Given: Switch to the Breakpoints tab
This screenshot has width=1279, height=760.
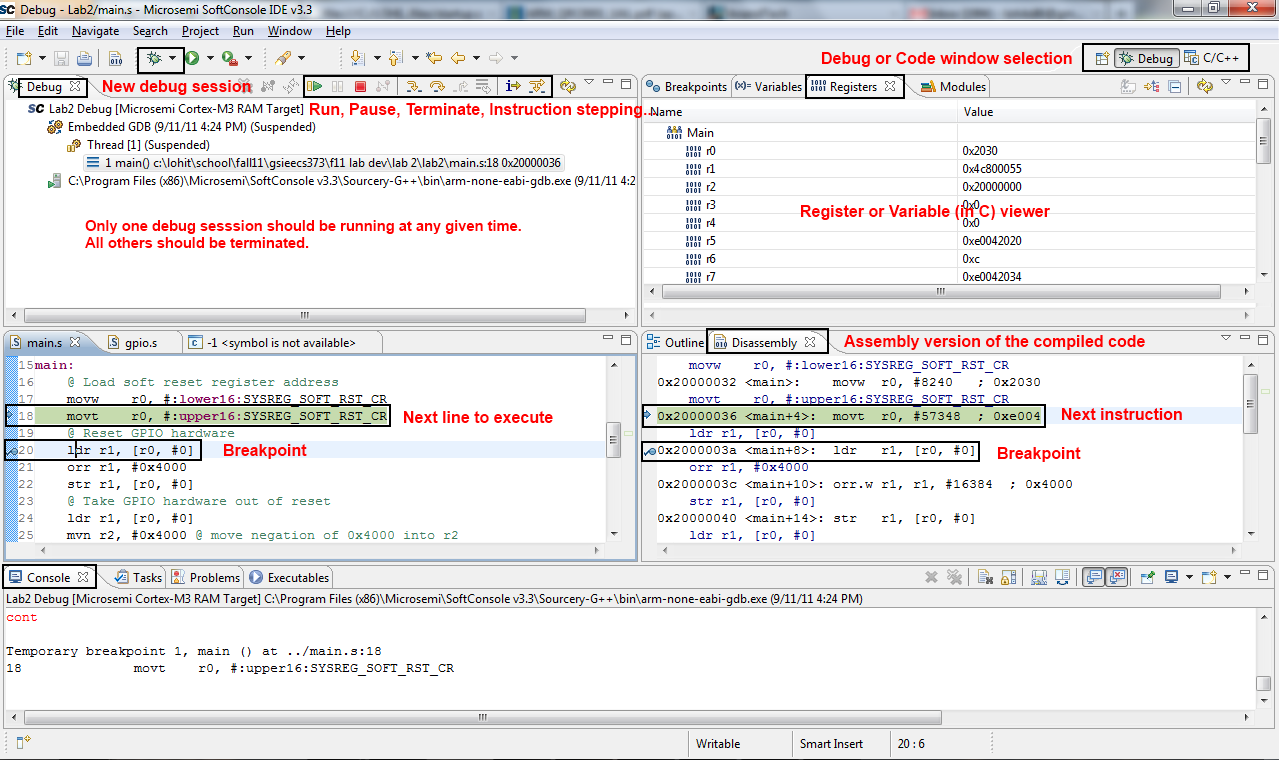Looking at the screenshot, I should [687, 87].
